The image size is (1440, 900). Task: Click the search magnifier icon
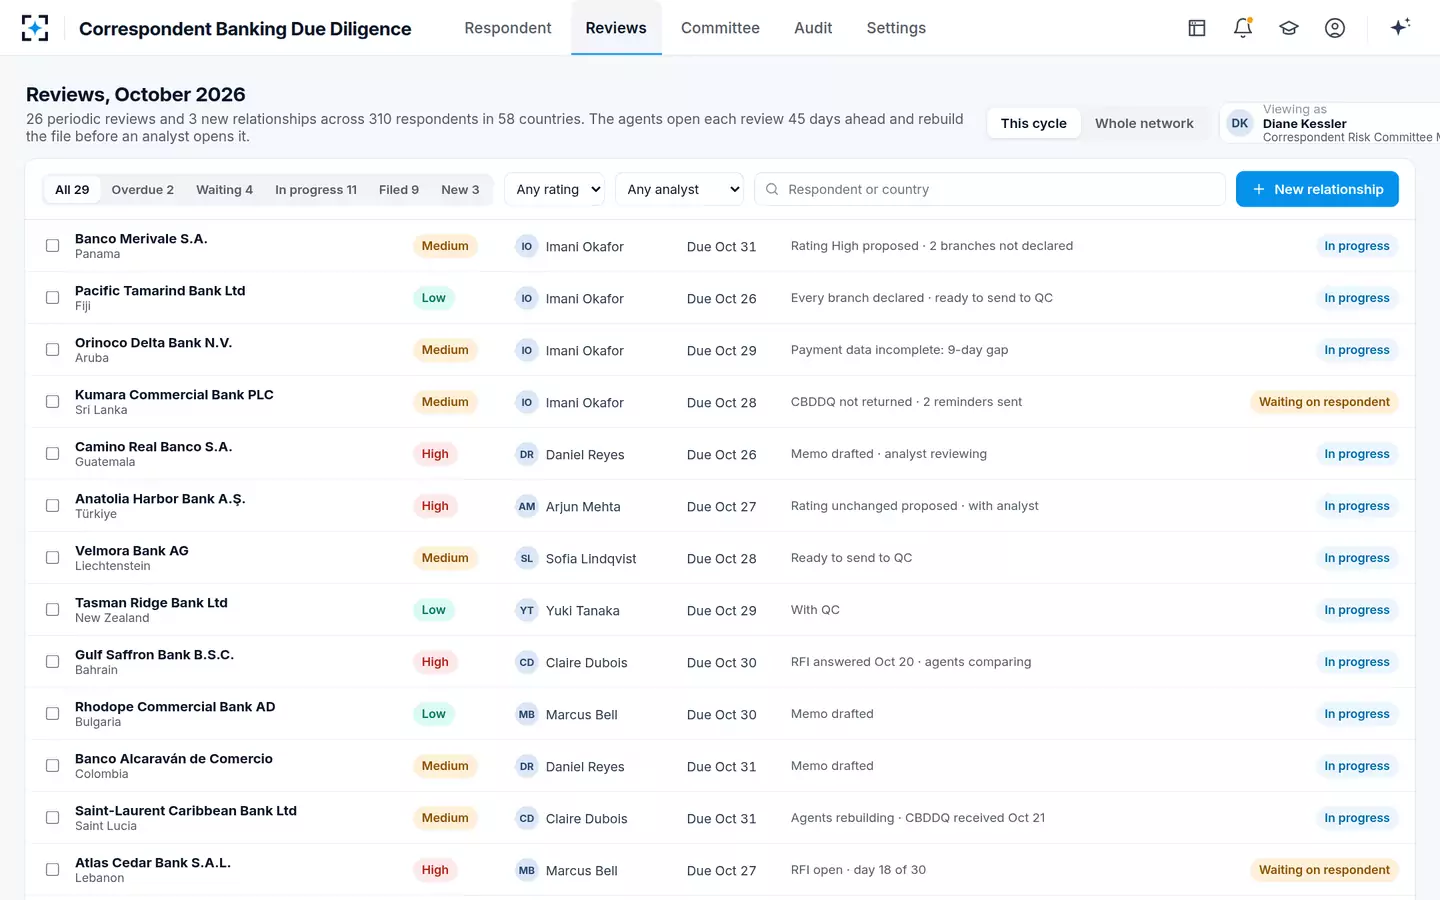tap(772, 189)
